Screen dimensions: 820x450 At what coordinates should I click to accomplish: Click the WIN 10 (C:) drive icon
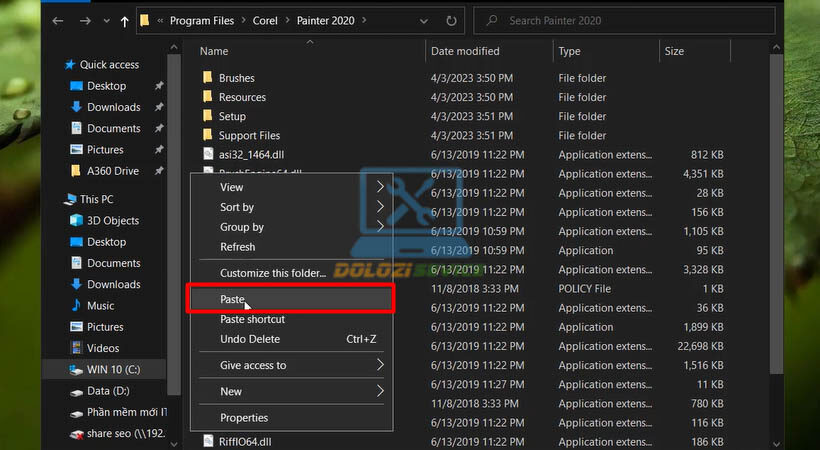tap(76, 370)
